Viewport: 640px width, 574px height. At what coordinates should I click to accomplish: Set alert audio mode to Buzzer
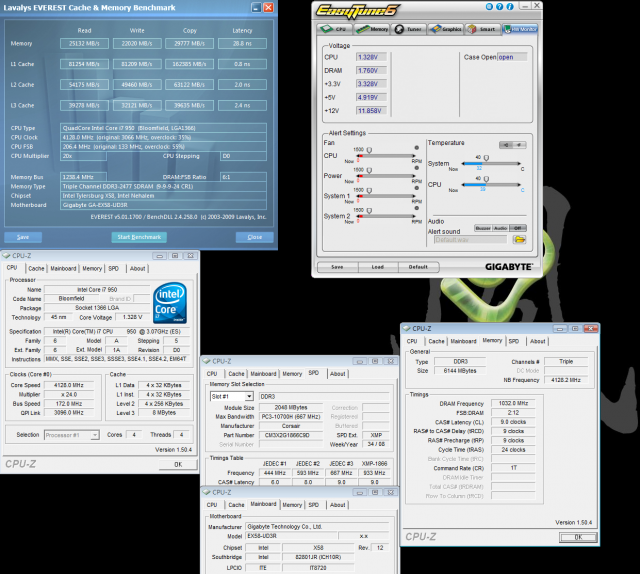tap(483, 228)
